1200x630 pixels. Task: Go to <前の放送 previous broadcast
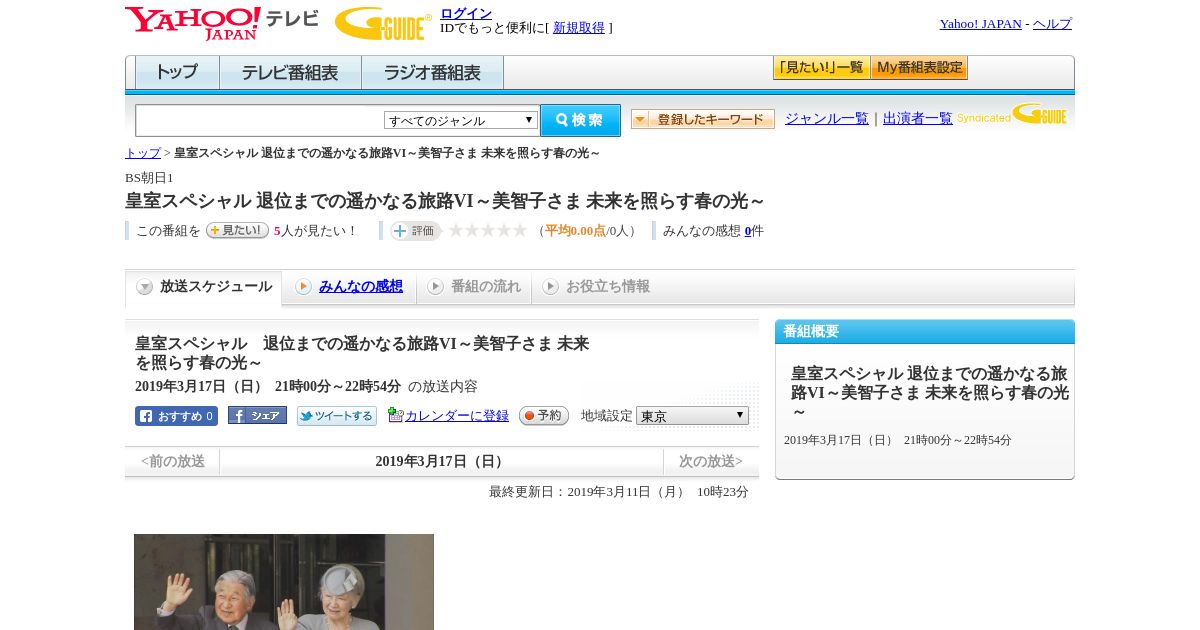coord(173,462)
